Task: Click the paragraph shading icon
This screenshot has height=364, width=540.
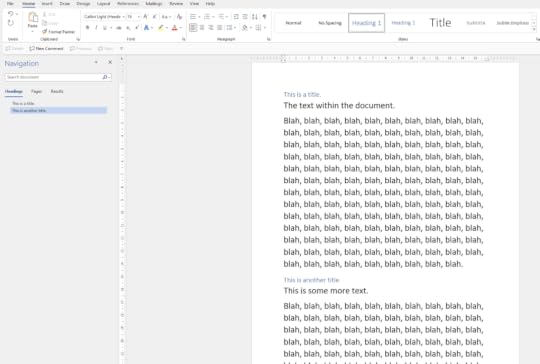Action: pyautogui.click(x=245, y=28)
